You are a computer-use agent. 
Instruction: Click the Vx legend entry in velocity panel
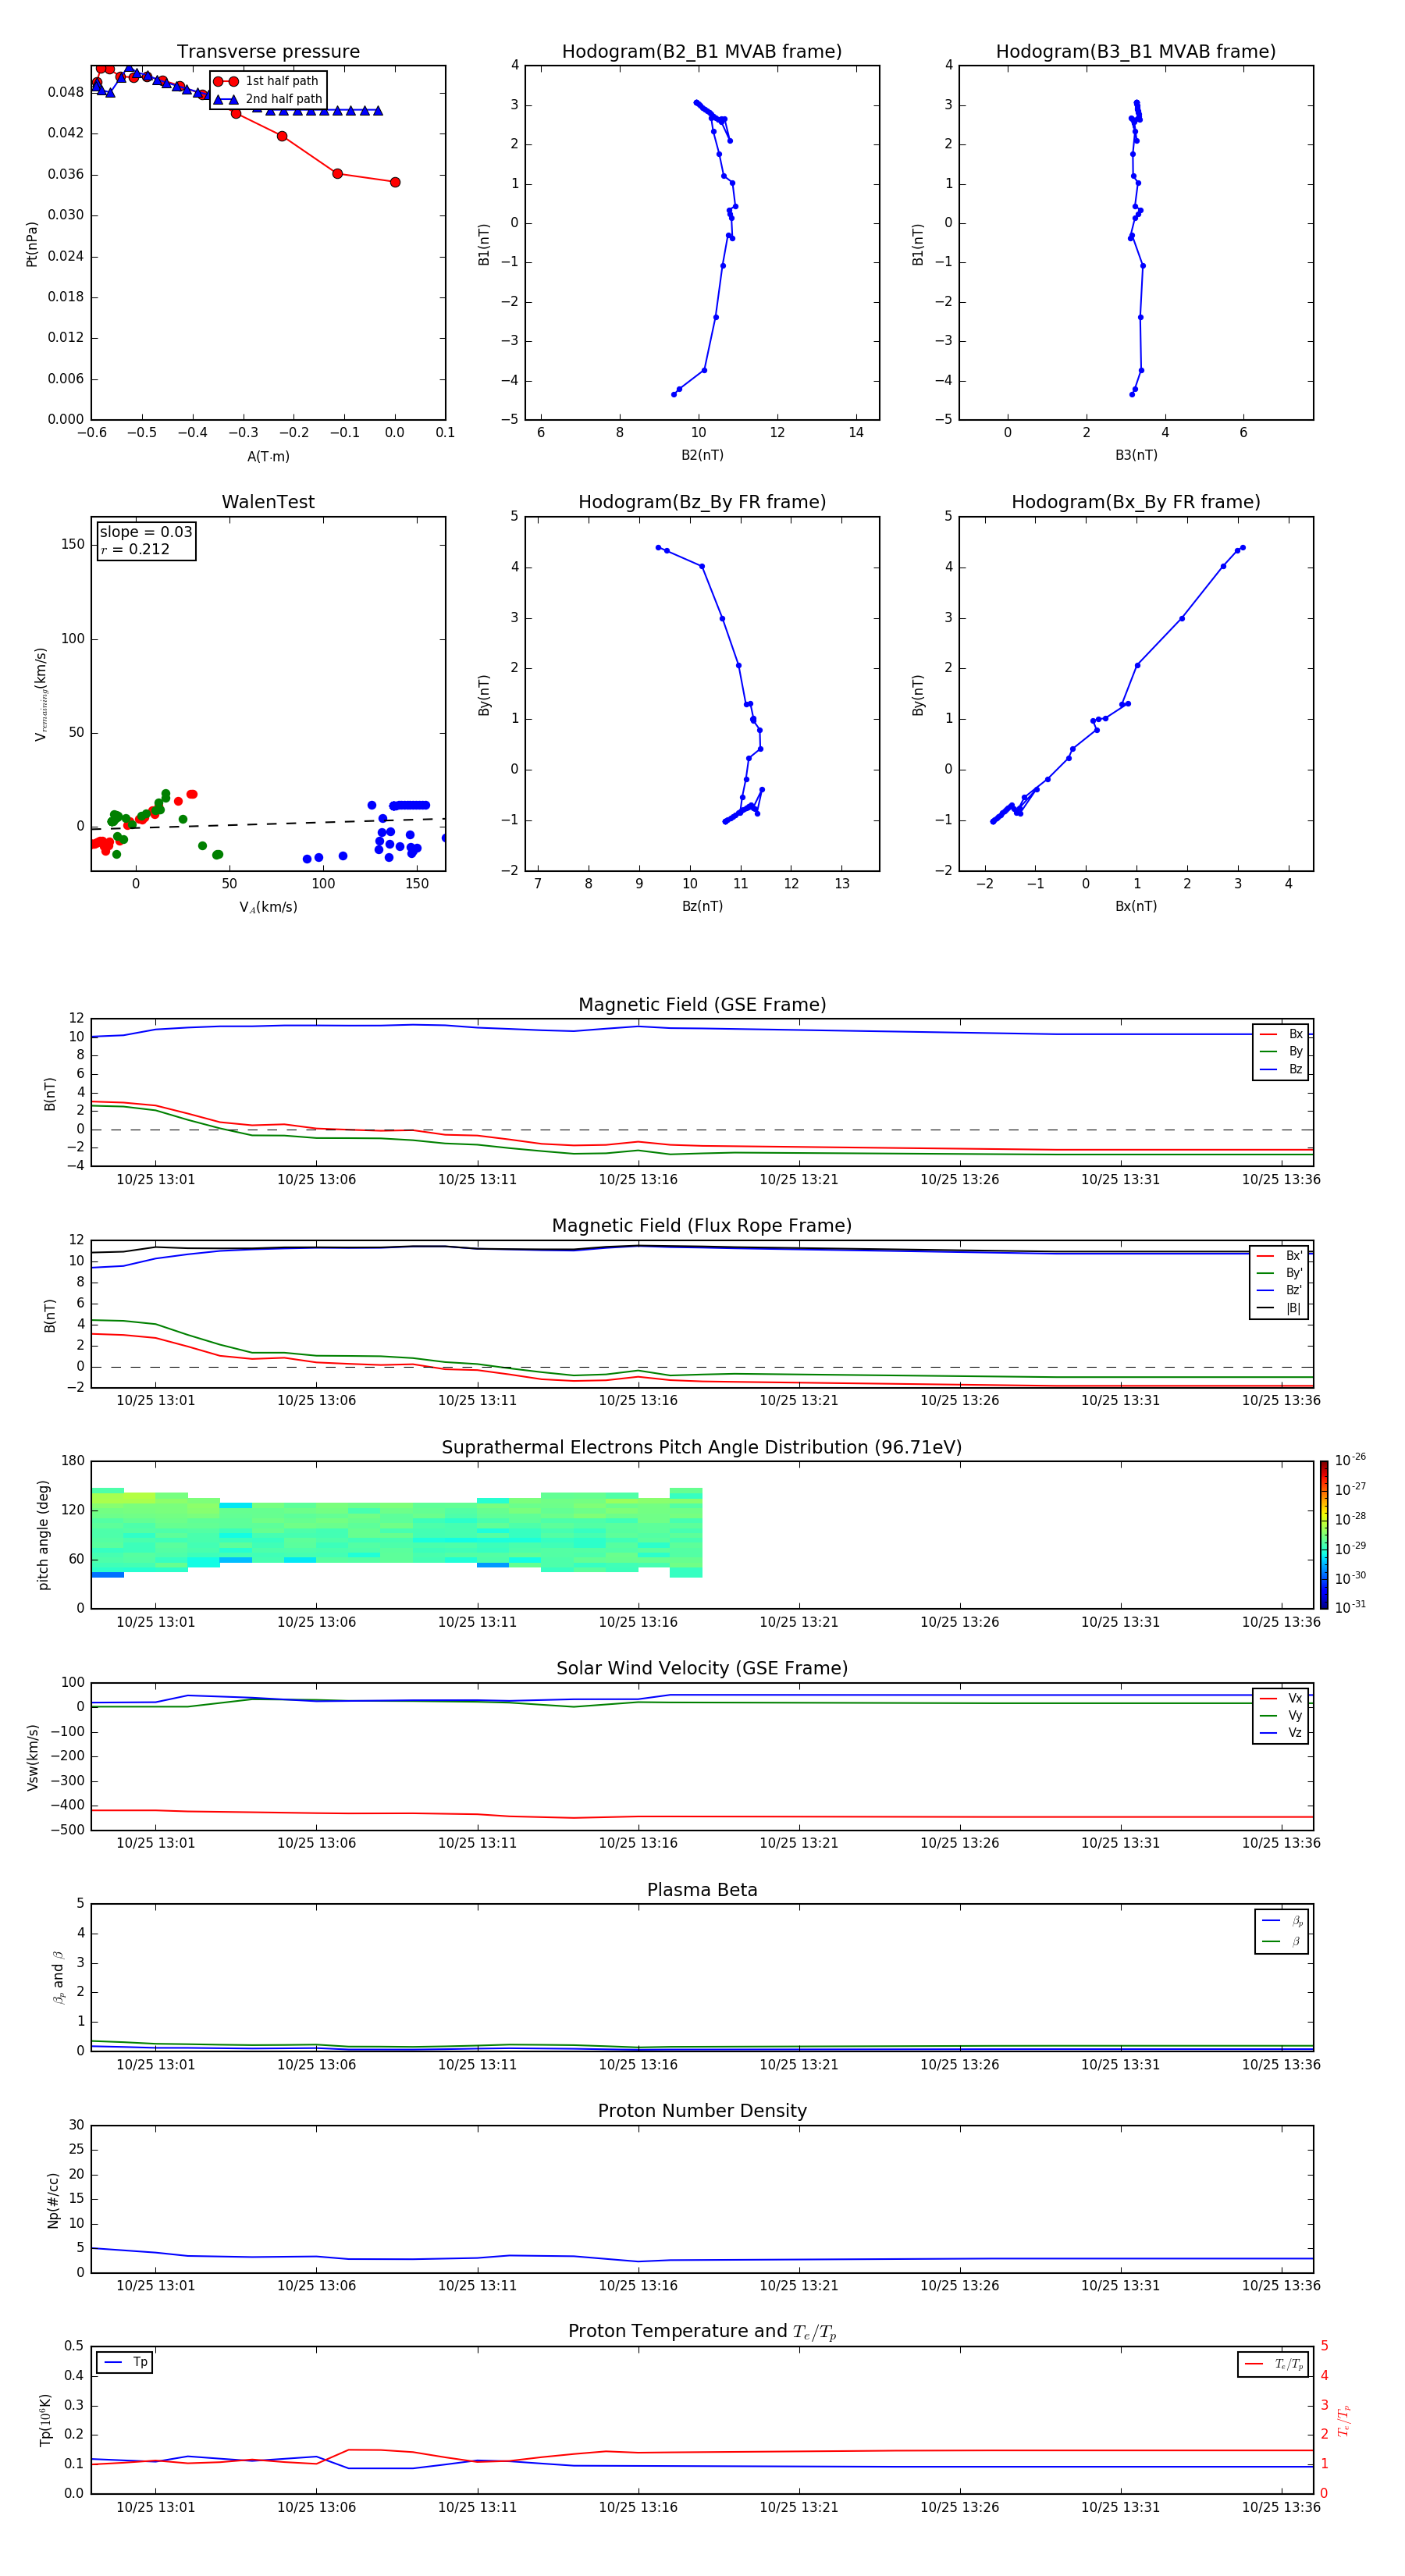click(x=1281, y=1698)
